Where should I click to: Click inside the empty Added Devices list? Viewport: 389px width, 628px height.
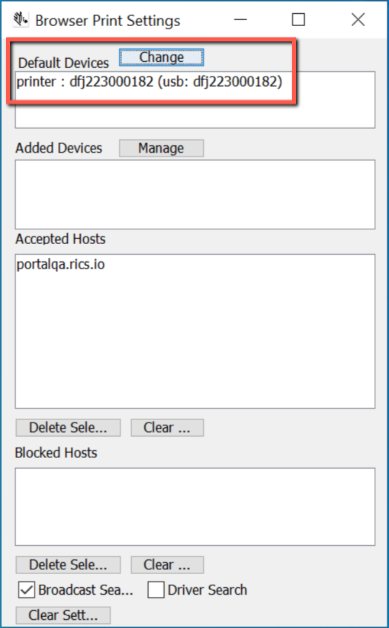pos(195,195)
